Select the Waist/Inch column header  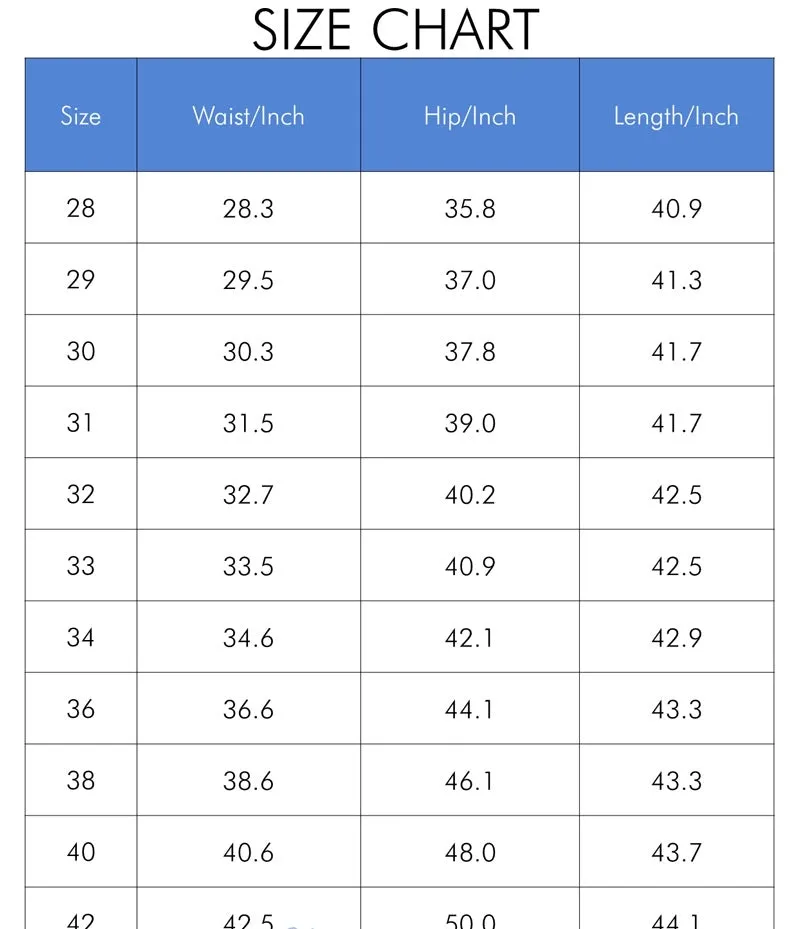click(x=248, y=116)
